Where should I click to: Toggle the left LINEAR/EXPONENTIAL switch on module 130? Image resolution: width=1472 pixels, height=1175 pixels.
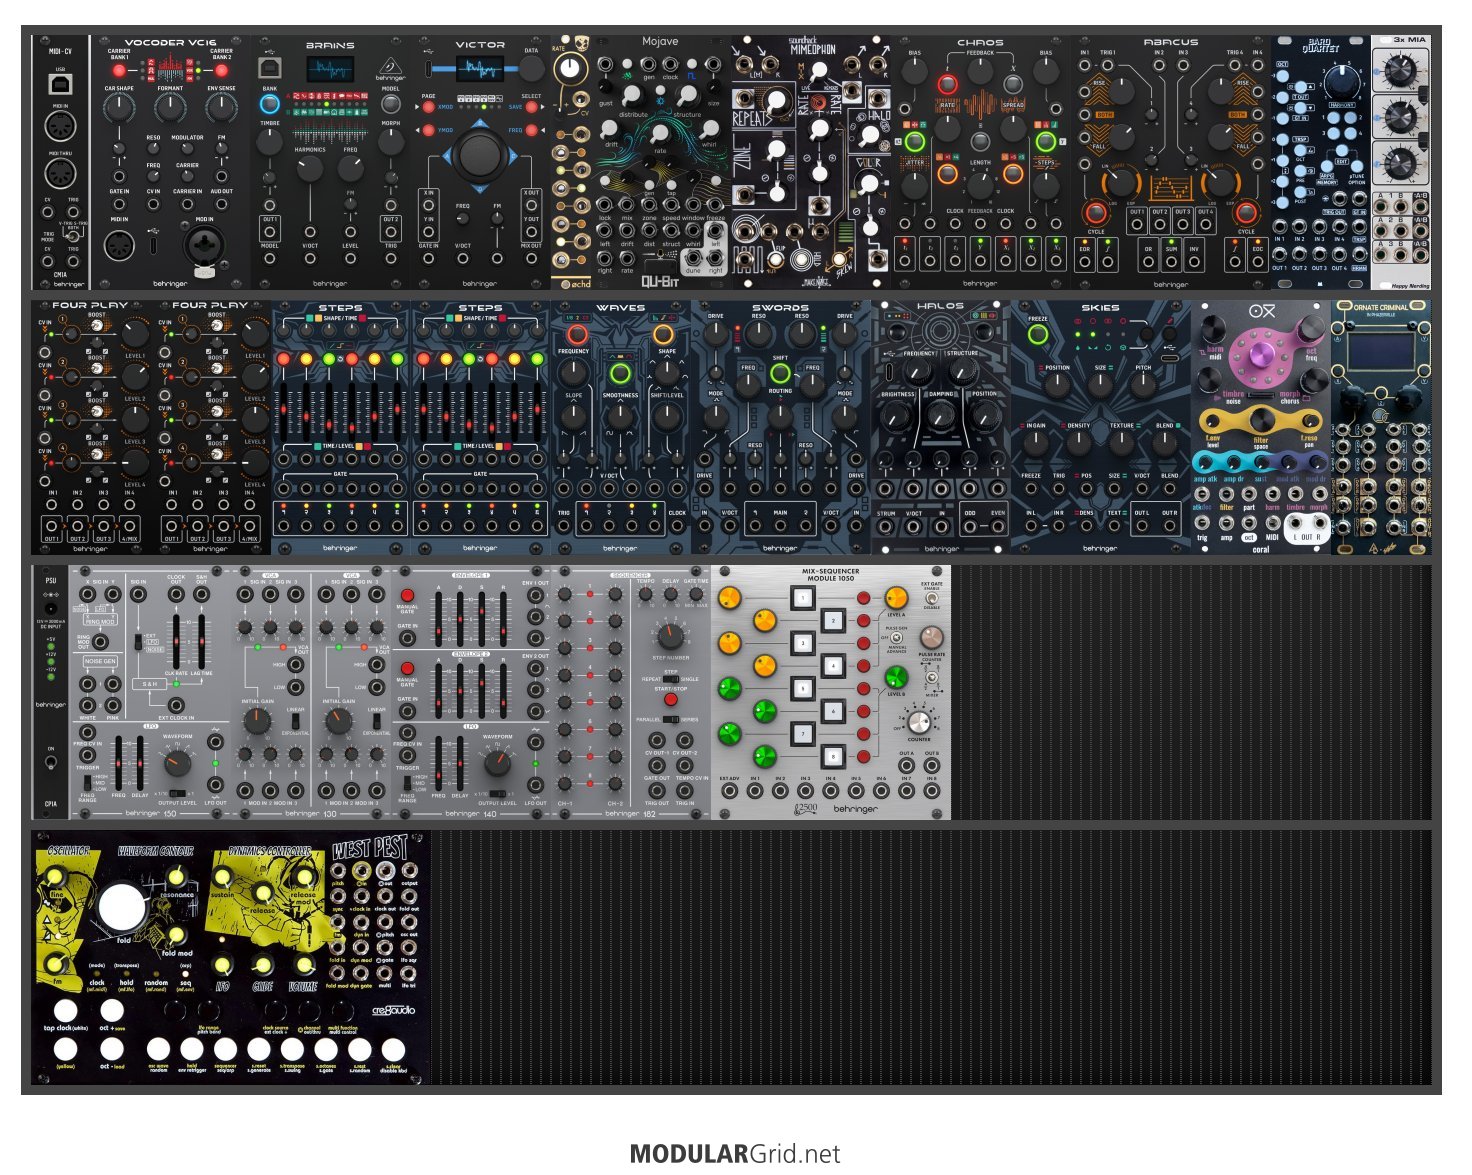pos(297,720)
